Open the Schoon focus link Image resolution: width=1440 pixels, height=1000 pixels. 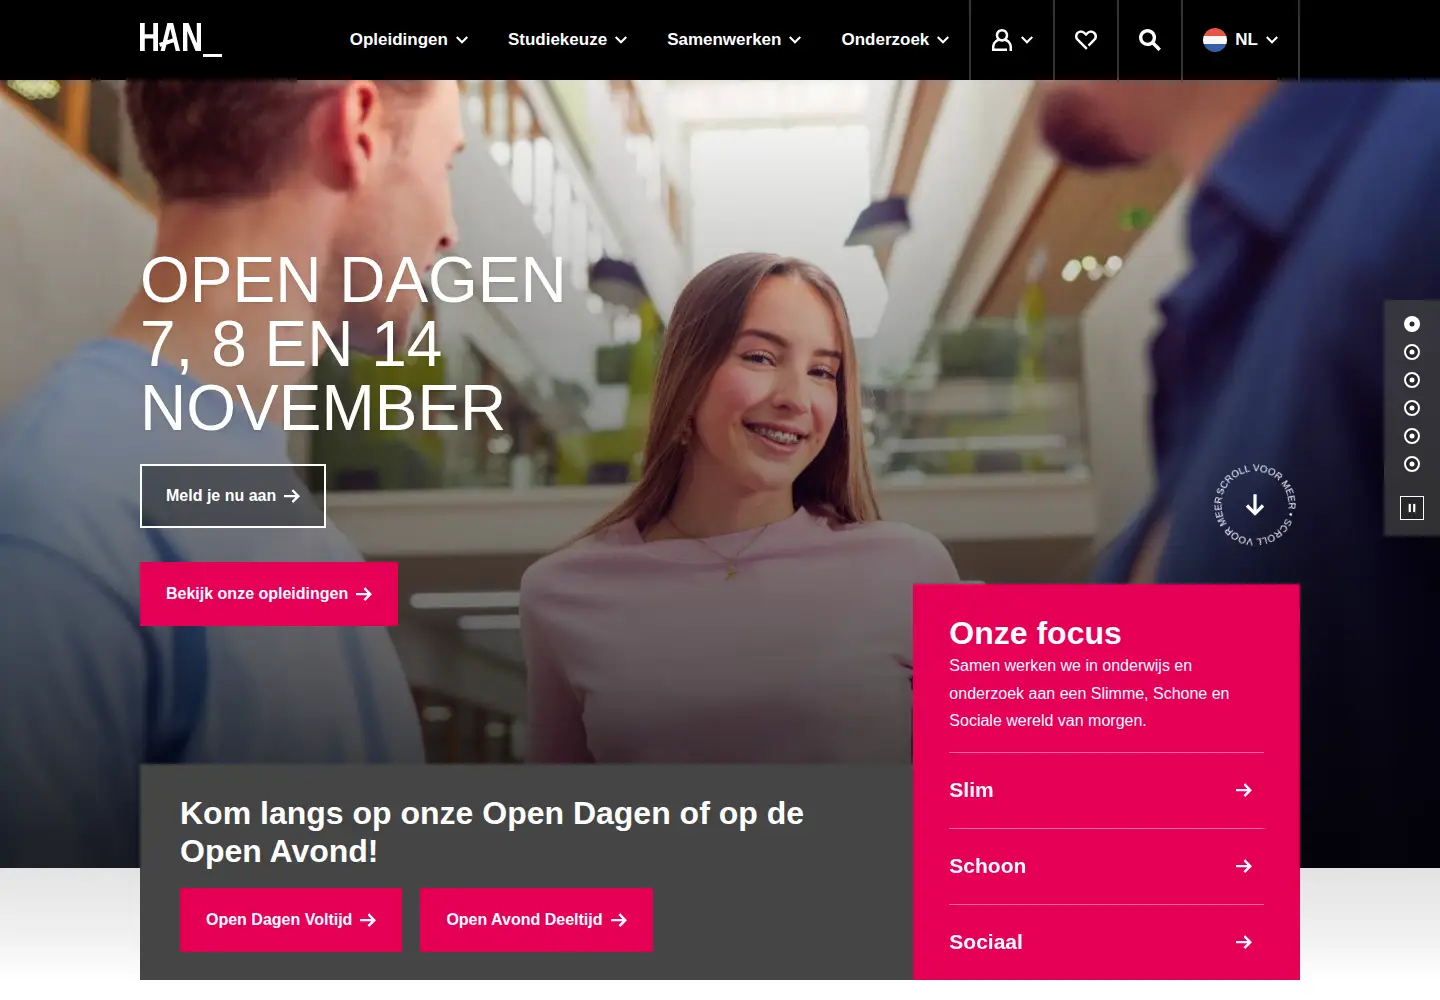1106,866
